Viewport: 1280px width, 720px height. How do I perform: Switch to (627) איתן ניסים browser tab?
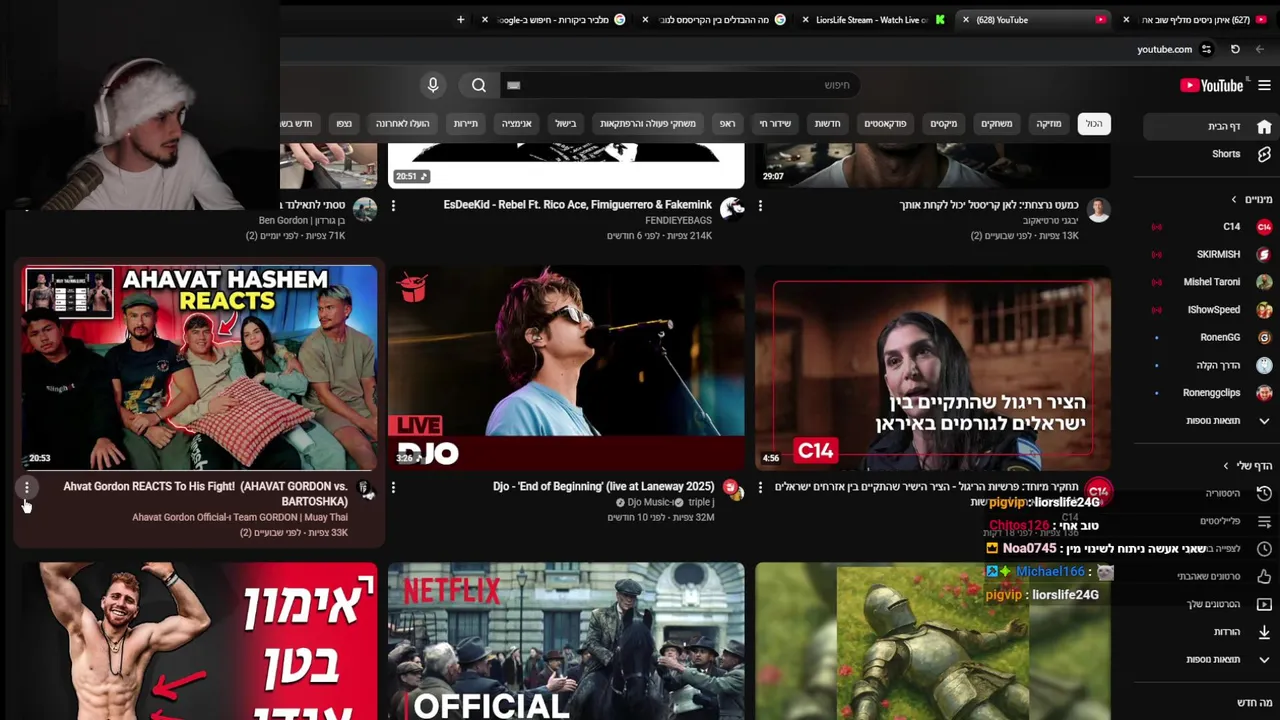1200,20
